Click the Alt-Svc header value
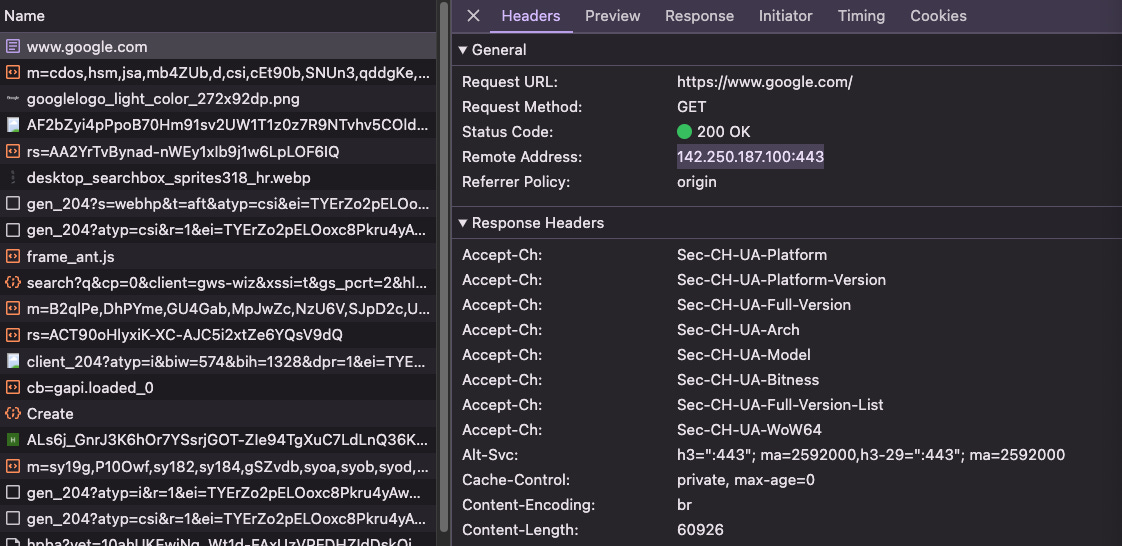The width and height of the screenshot is (1122, 546). tap(871, 455)
